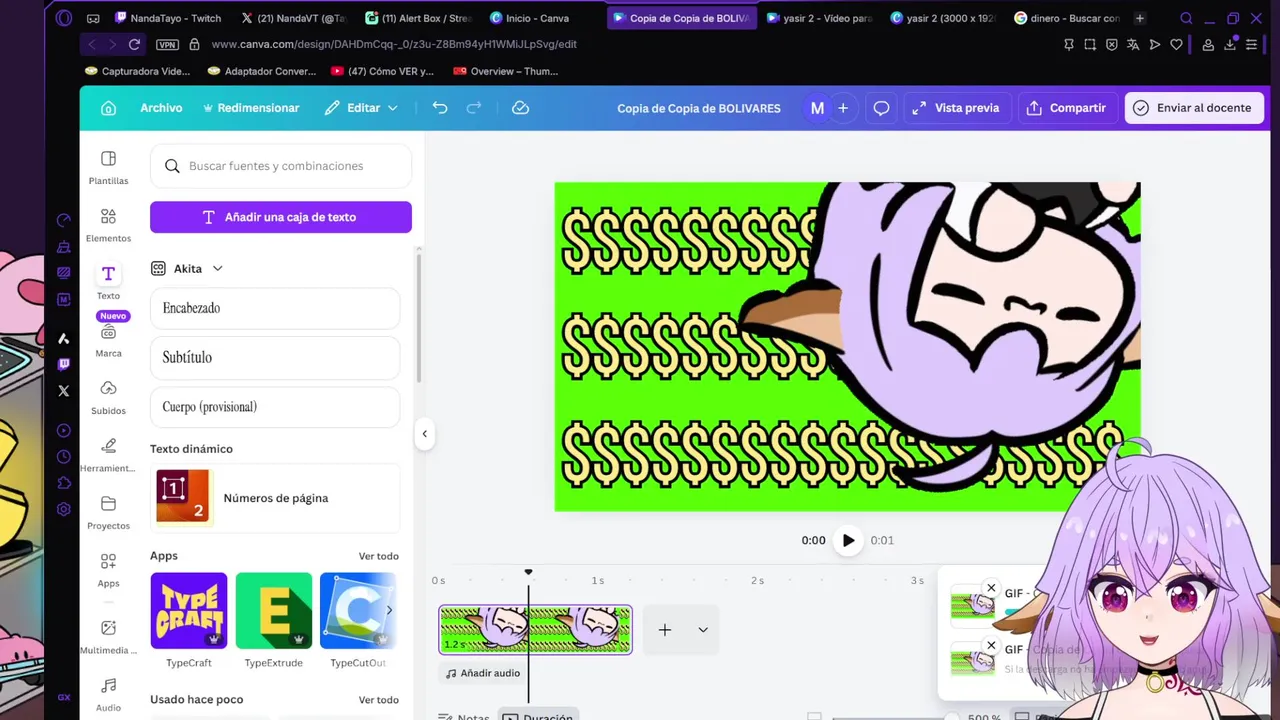Open Proyectos sidebar panel

pos(108,512)
